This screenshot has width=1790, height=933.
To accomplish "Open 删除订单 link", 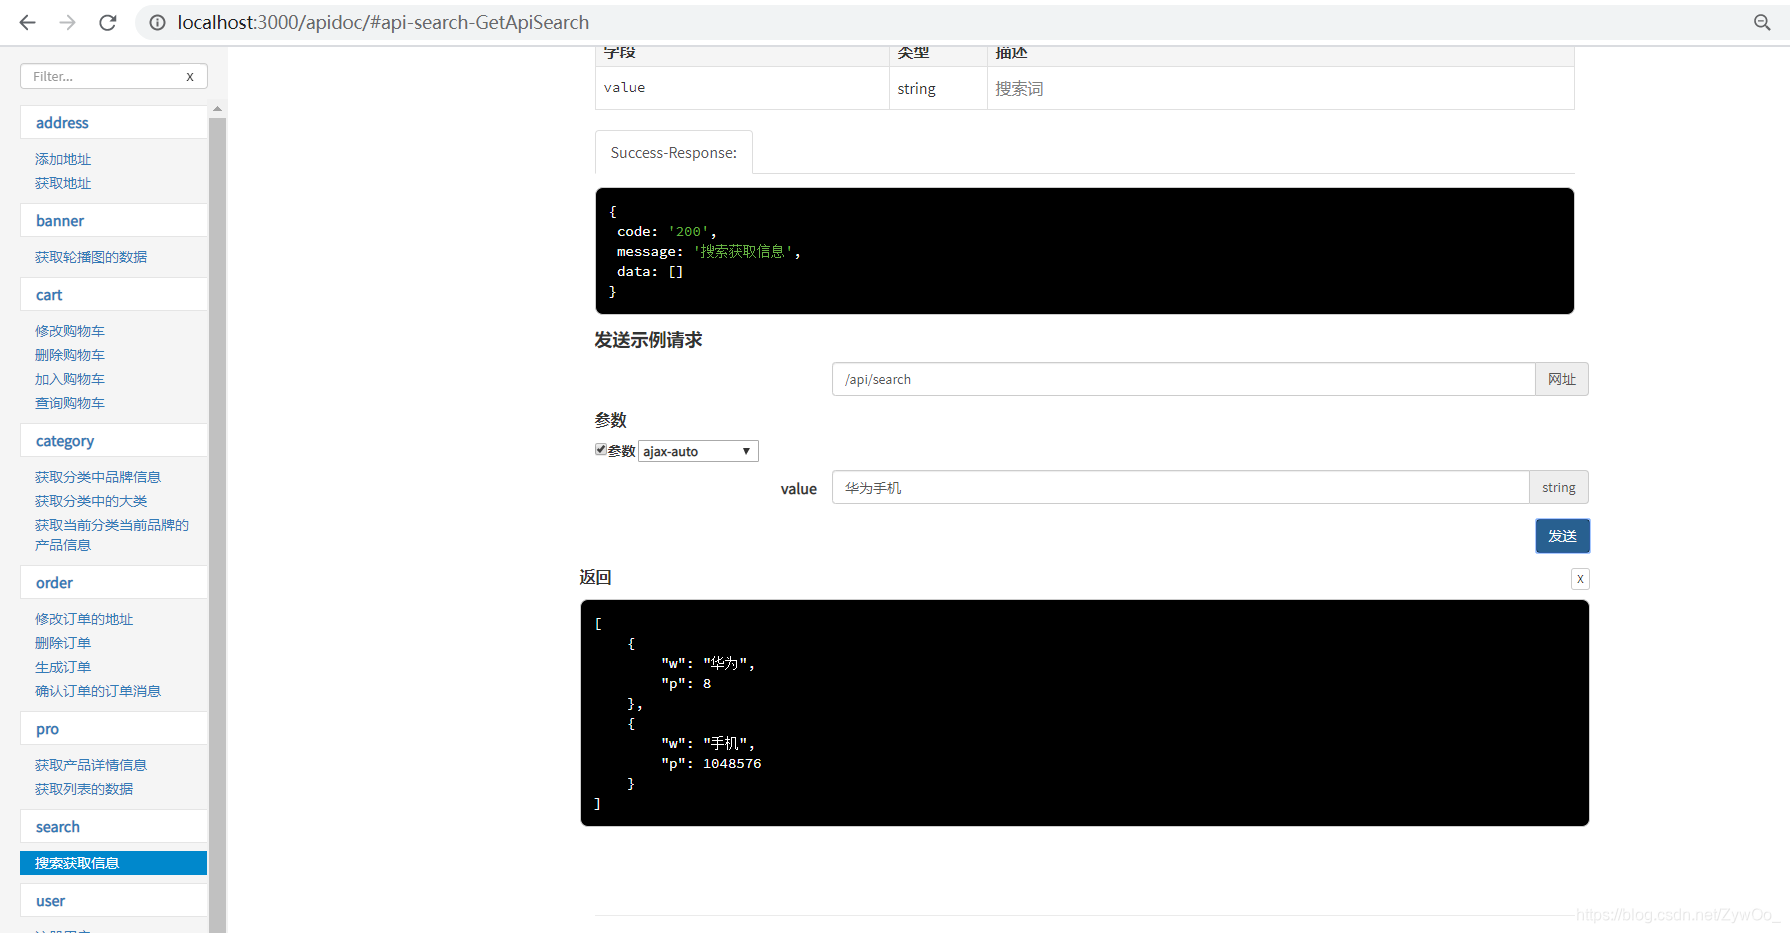I will point(63,643).
